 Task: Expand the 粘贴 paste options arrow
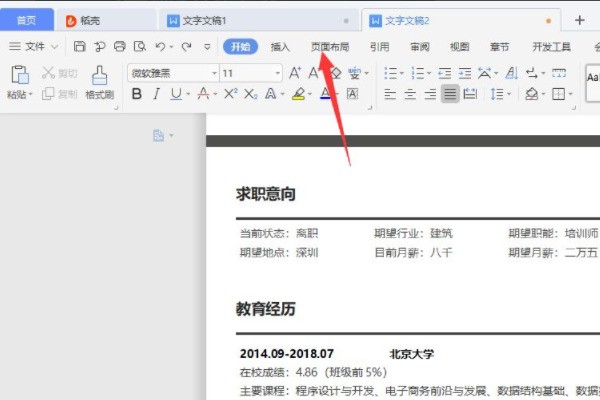click(x=31, y=94)
